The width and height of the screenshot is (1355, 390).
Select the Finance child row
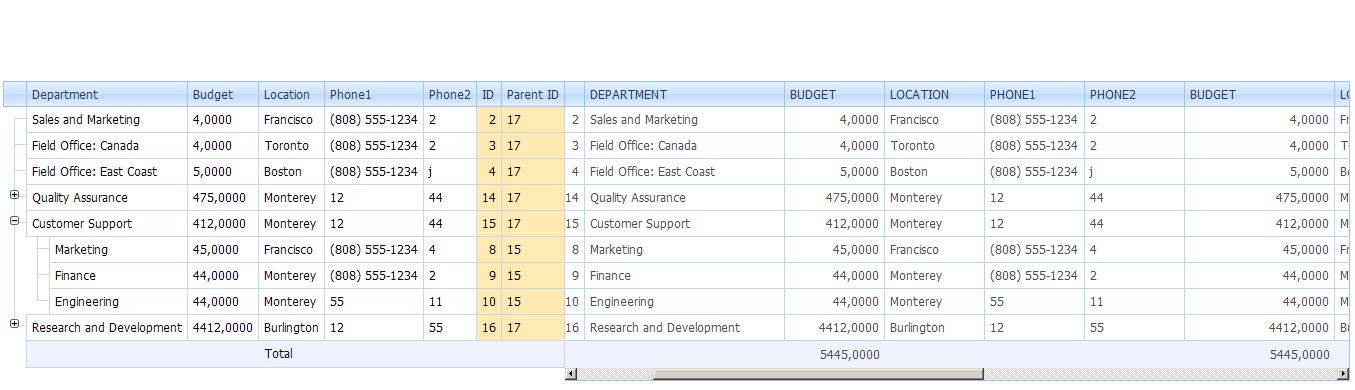click(x=295, y=276)
